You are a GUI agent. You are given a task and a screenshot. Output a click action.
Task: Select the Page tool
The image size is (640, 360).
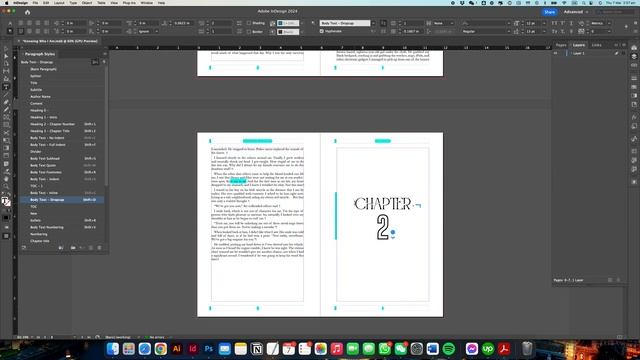(6, 64)
